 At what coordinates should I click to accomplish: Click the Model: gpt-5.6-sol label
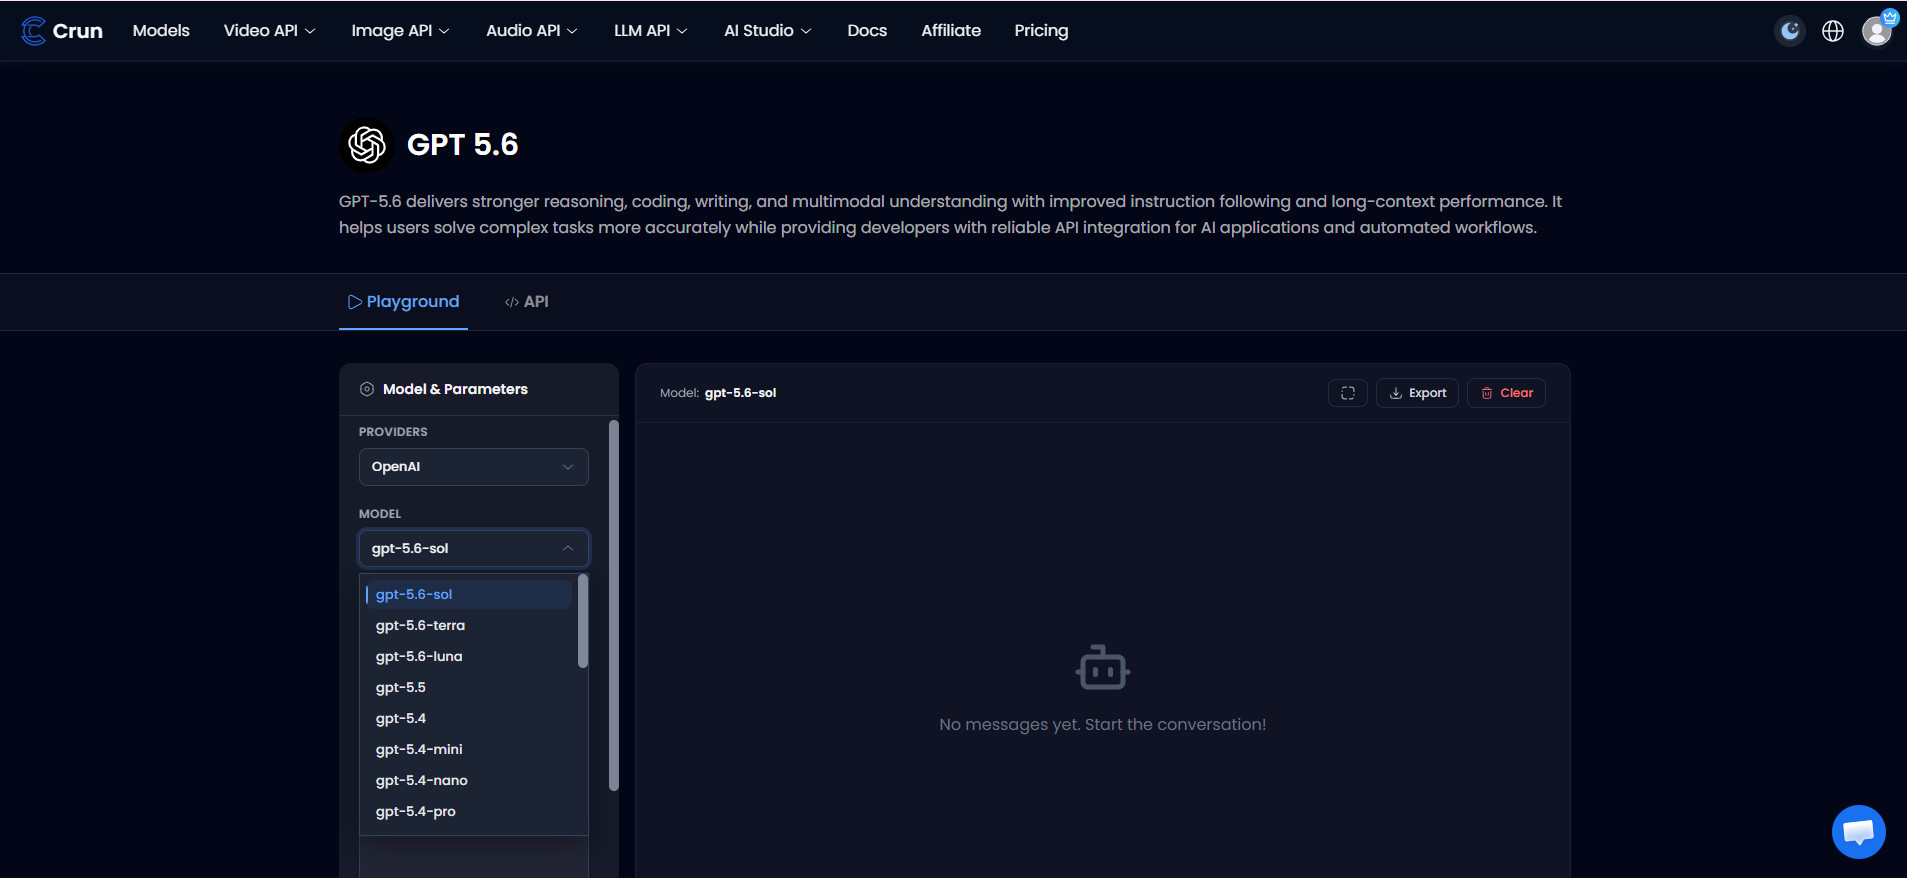[x=718, y=393]
